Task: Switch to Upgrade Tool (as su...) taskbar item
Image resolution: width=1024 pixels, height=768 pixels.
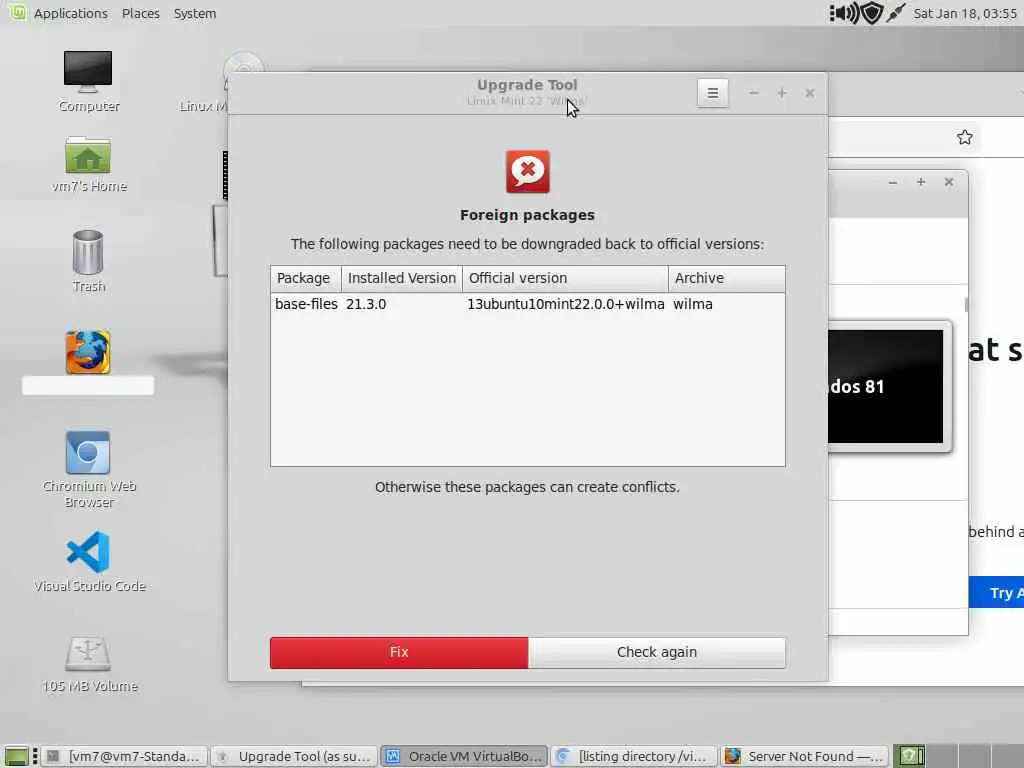Action: point(294,756)
